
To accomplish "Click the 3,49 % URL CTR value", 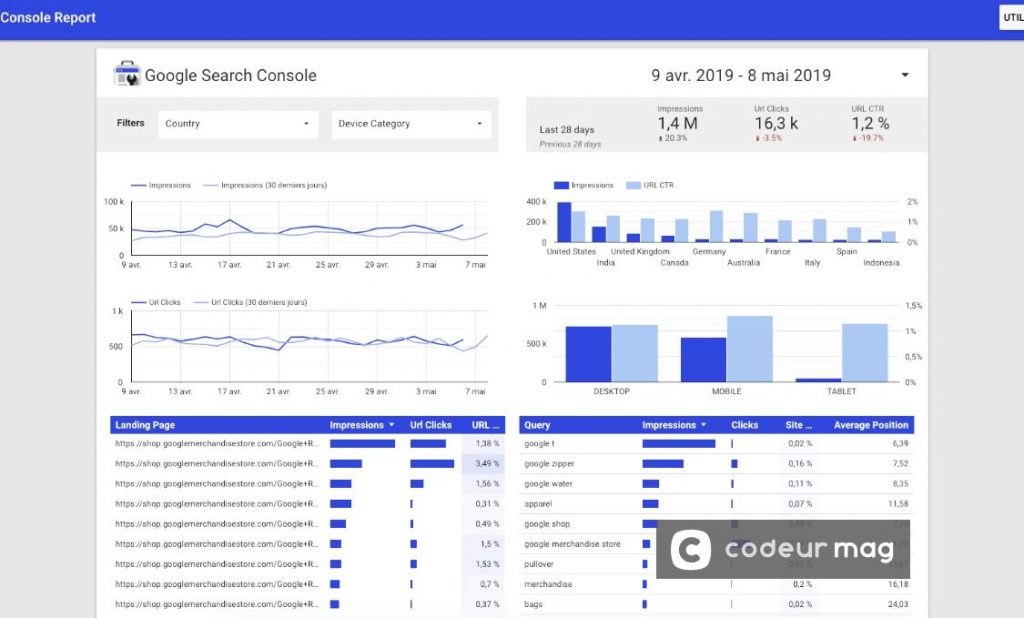I will (487, 464).
